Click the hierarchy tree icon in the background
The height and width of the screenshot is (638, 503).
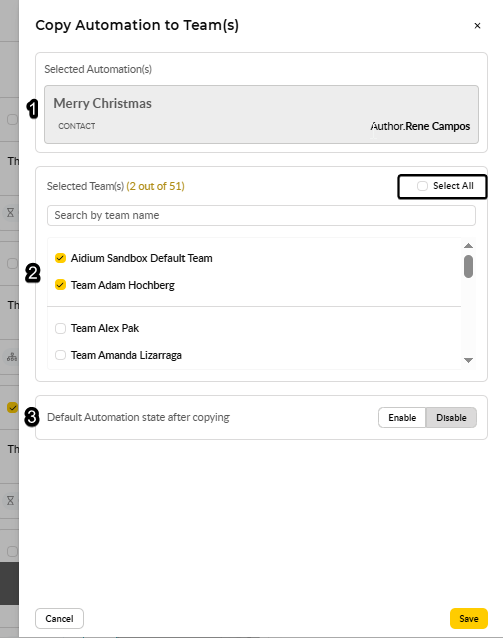[x=12, y=357]
